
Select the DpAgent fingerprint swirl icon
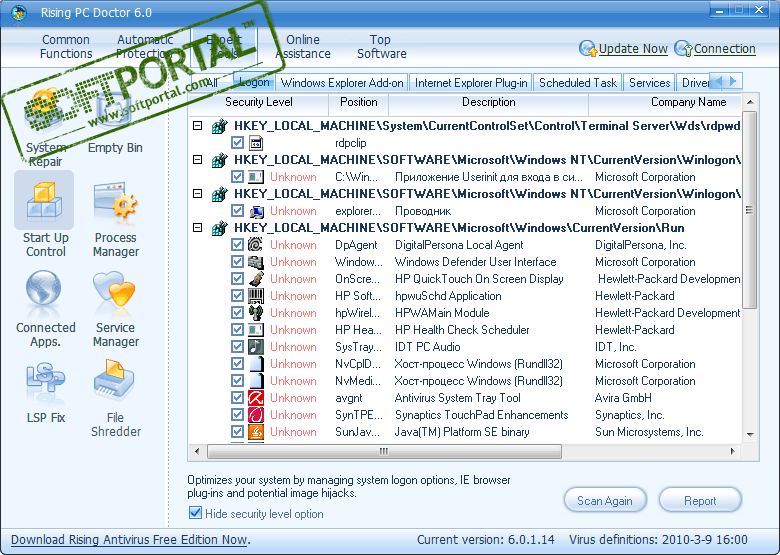tap(255, 245)
